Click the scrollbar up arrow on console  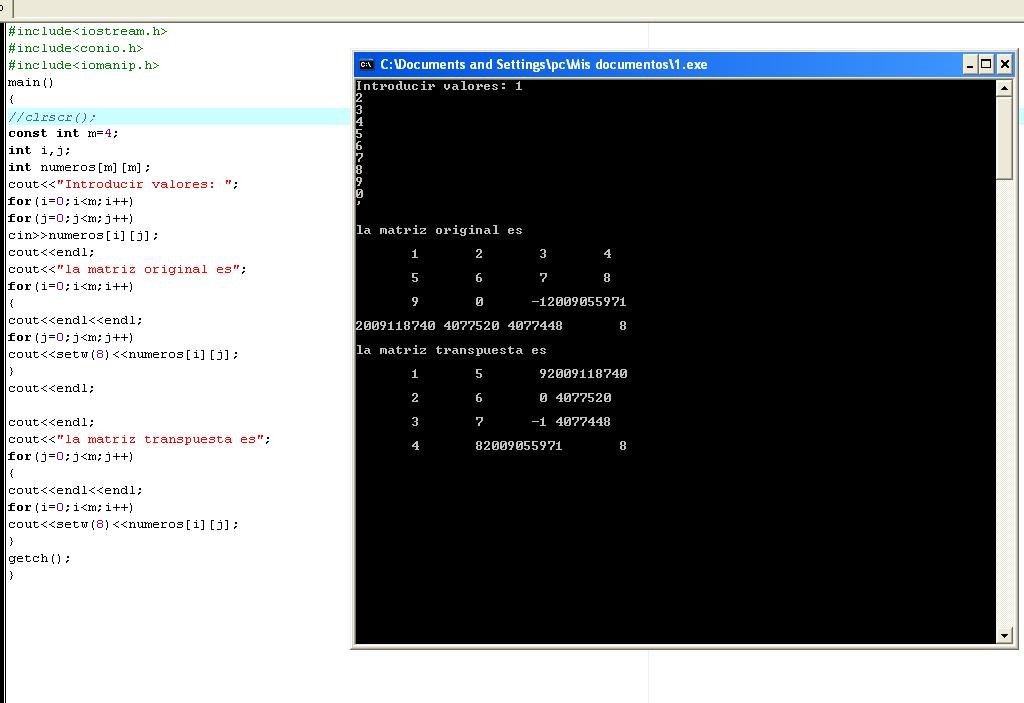point(1003,86)
